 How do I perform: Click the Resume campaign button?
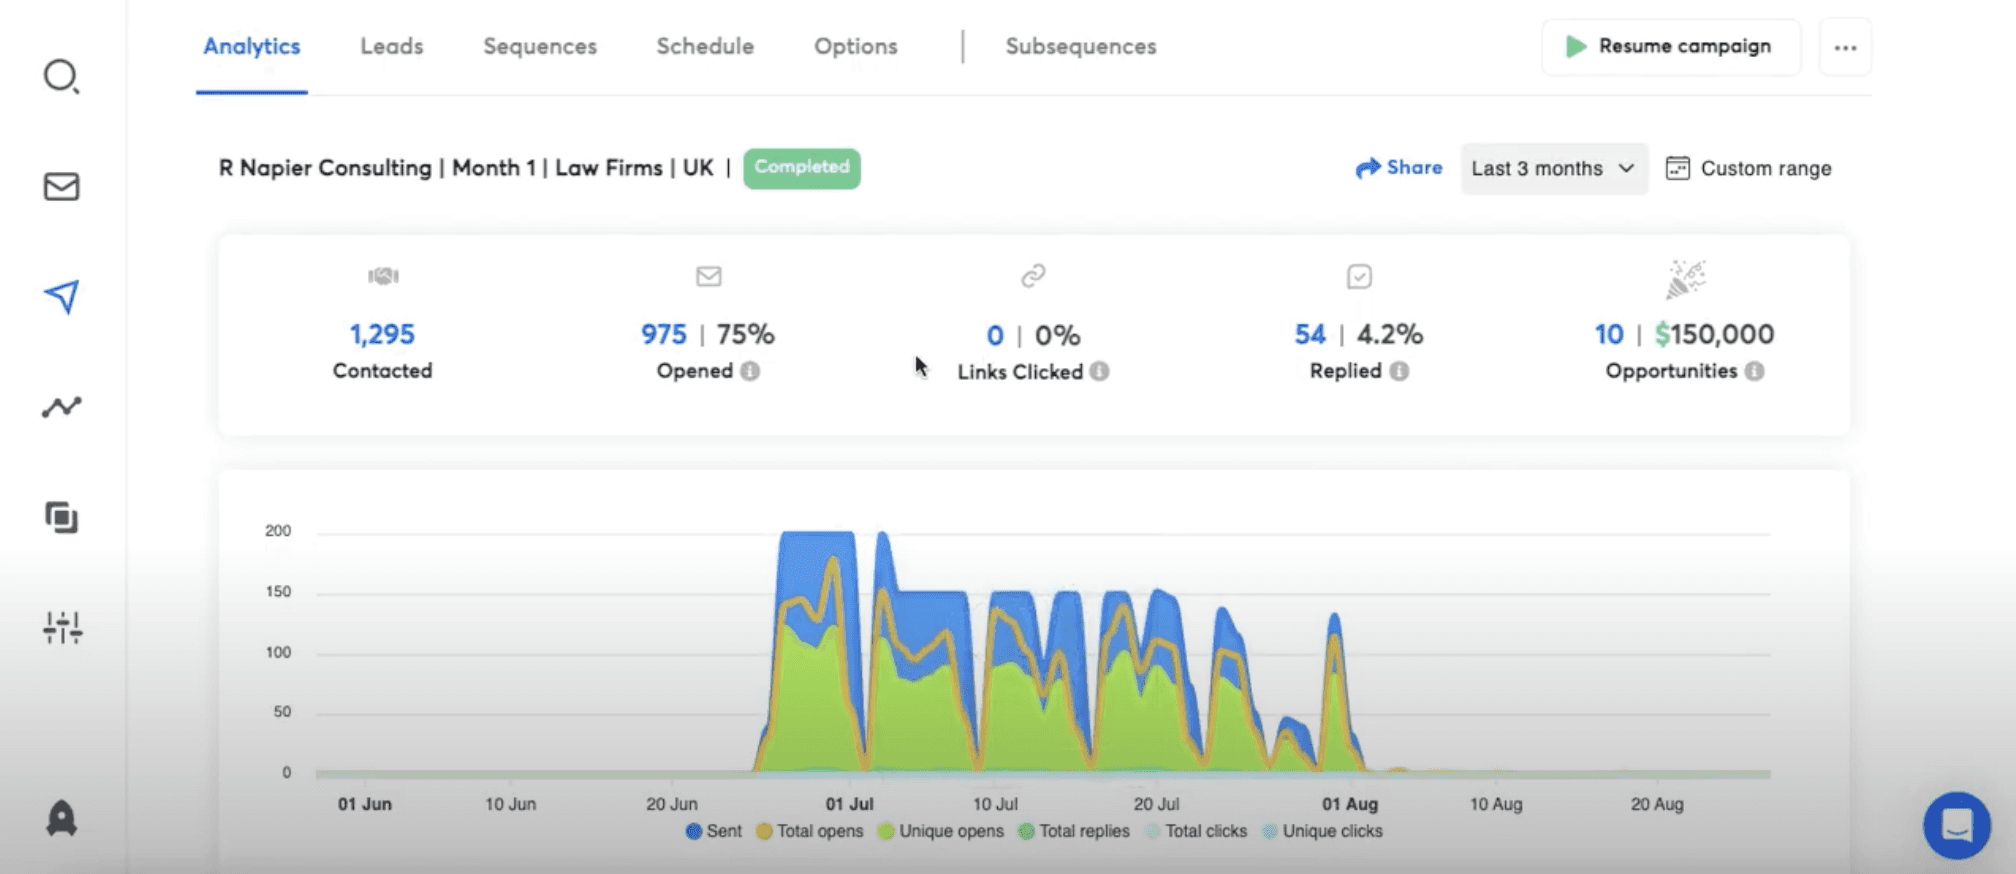tap(1671, 47)
